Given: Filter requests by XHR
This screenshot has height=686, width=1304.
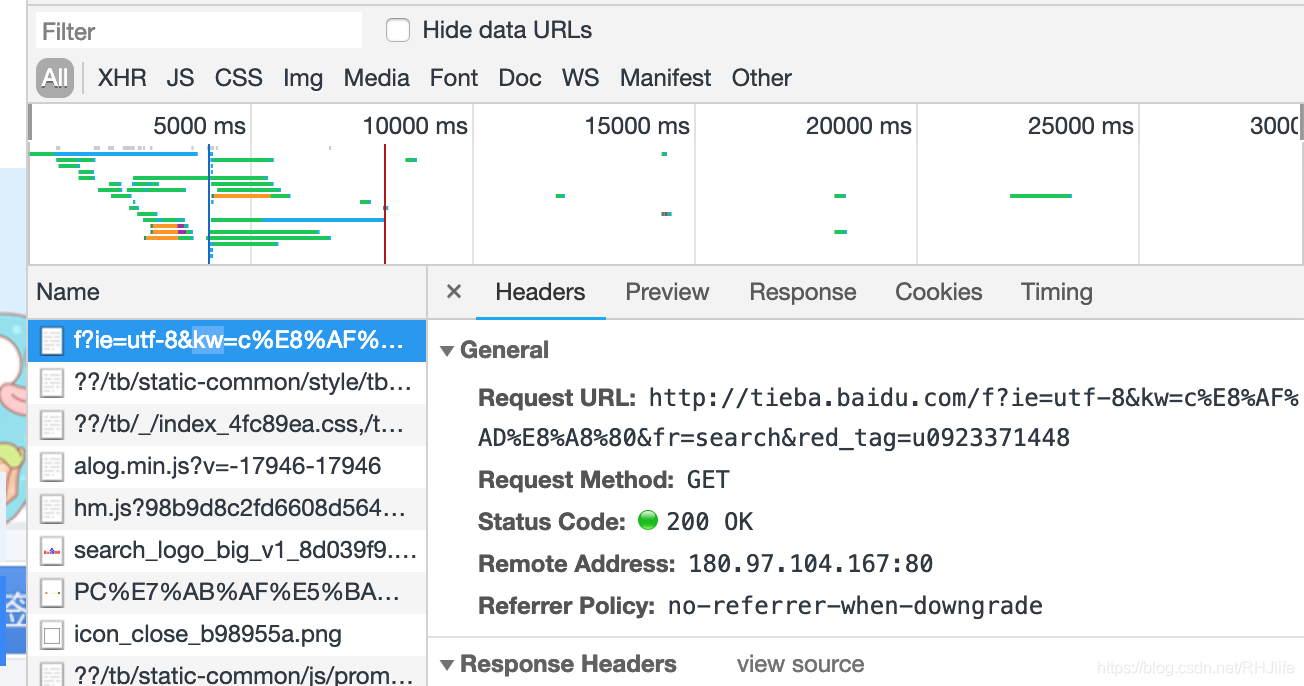Looking at the screenshot, I should coord(122,78).
